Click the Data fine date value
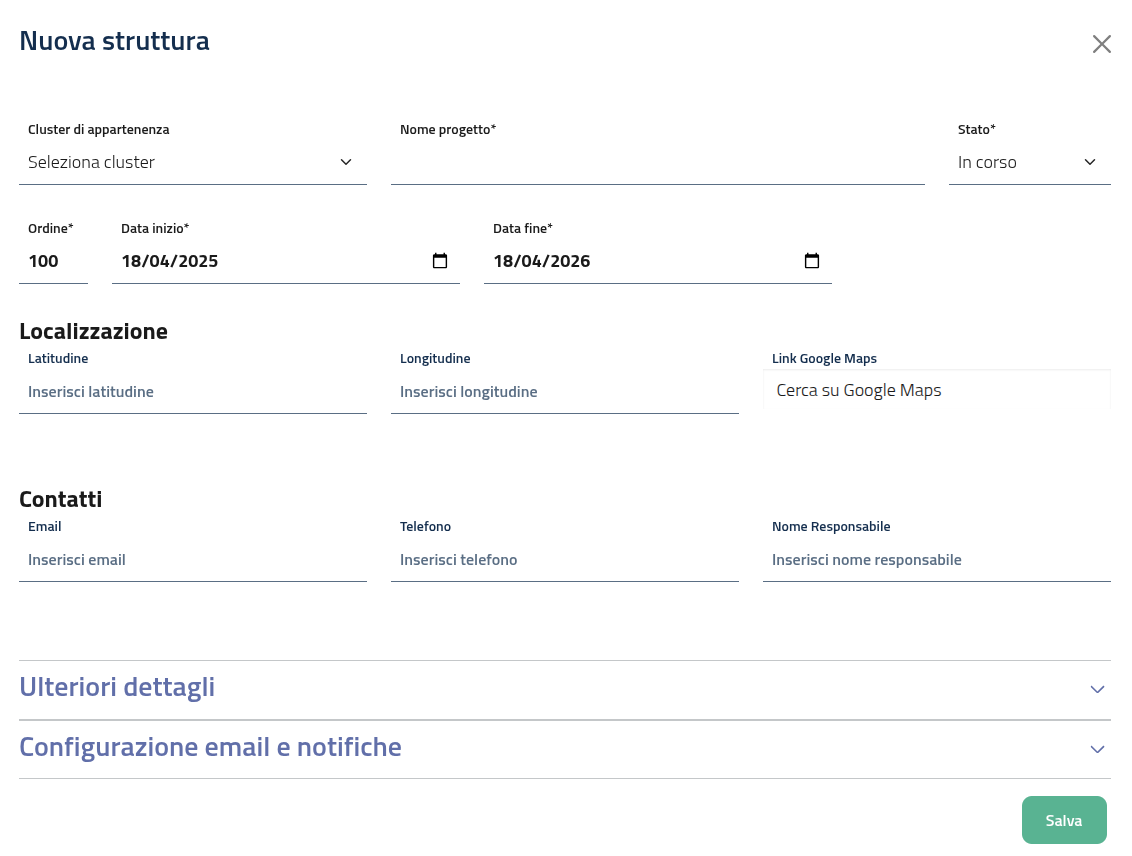The height and width of the screenshot is (856, 1132). [542, 261]
